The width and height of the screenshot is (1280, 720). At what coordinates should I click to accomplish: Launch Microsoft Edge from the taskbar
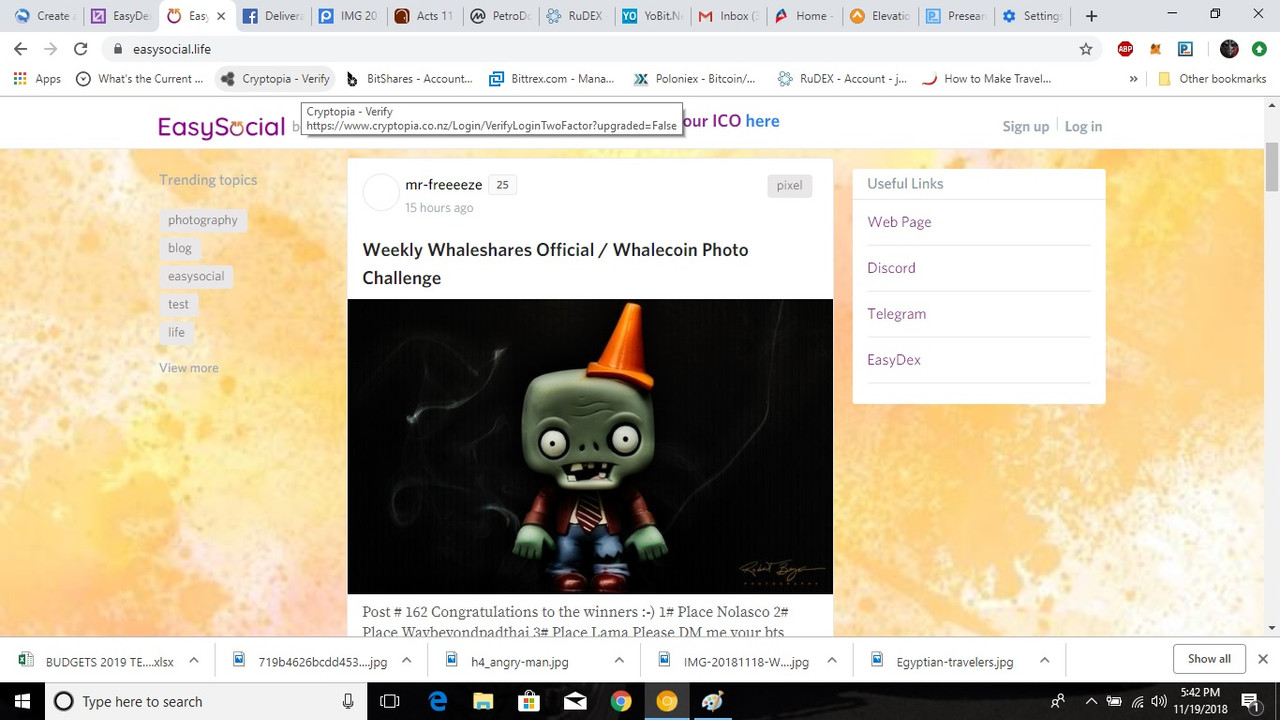[438, 701]
